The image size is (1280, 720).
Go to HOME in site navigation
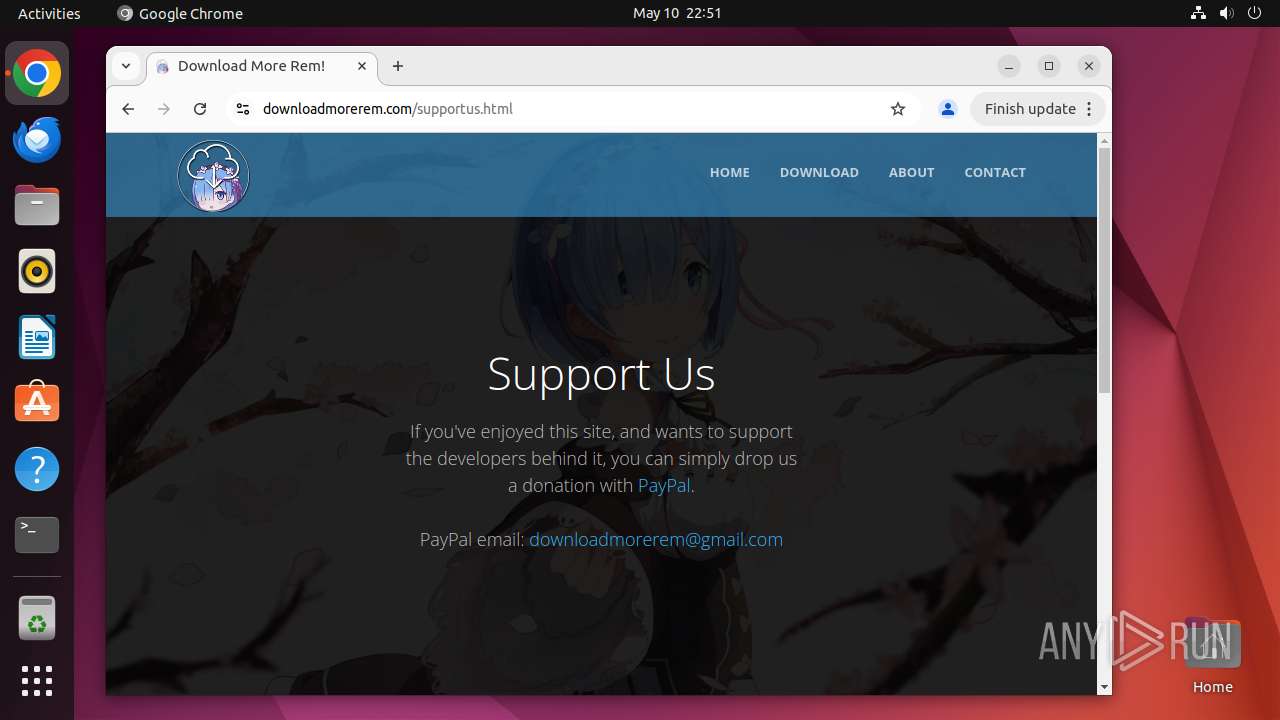click(730, 173)
